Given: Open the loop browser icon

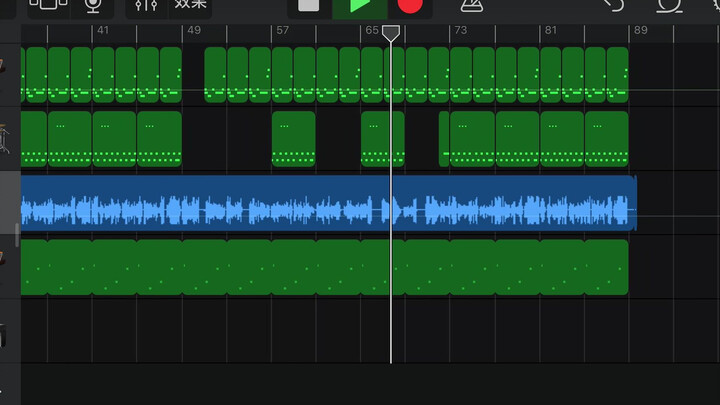Looking at the screenshot, I should (x=669, y=6).
